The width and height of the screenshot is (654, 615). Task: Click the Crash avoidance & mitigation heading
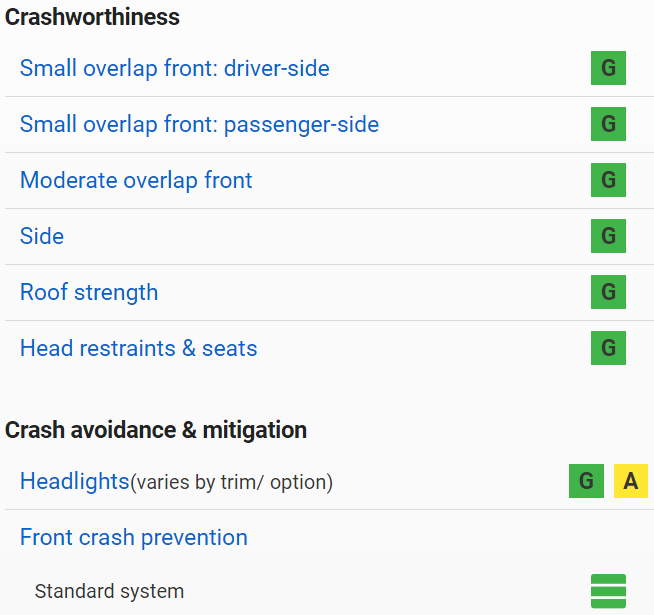[156, 430]
